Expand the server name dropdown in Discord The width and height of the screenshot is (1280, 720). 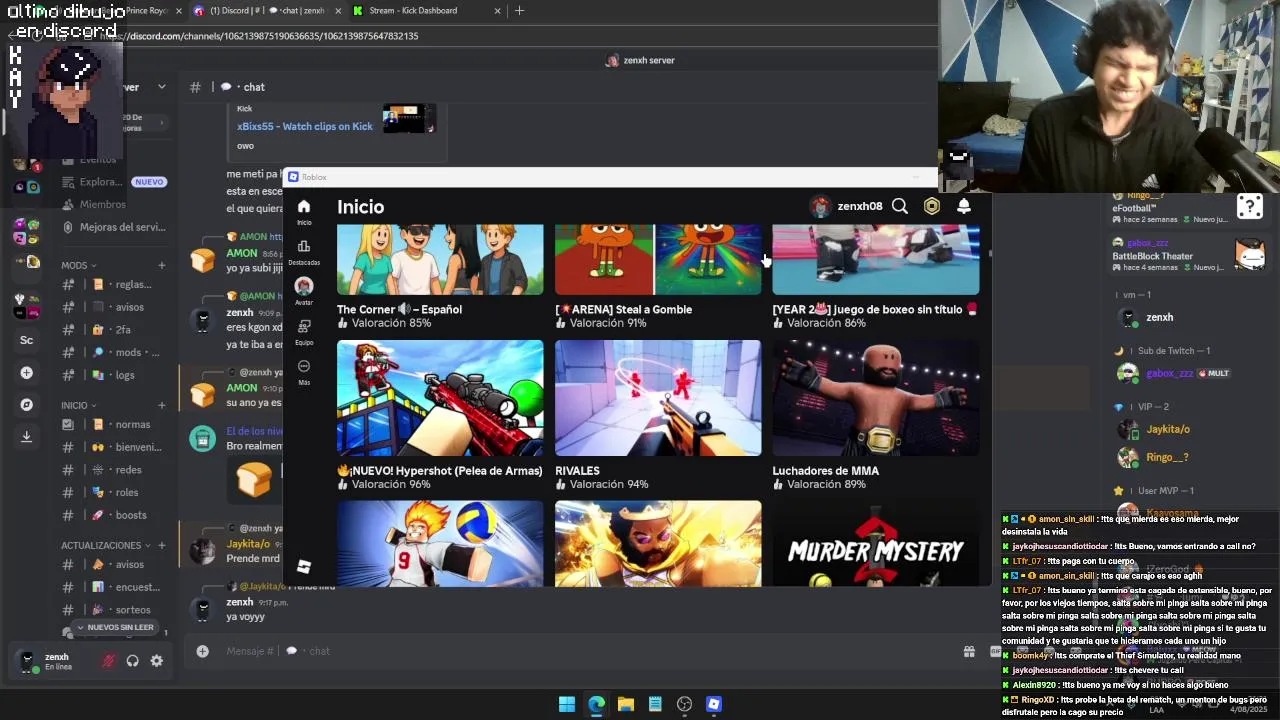pyautogui.click(x=161, y=87)
